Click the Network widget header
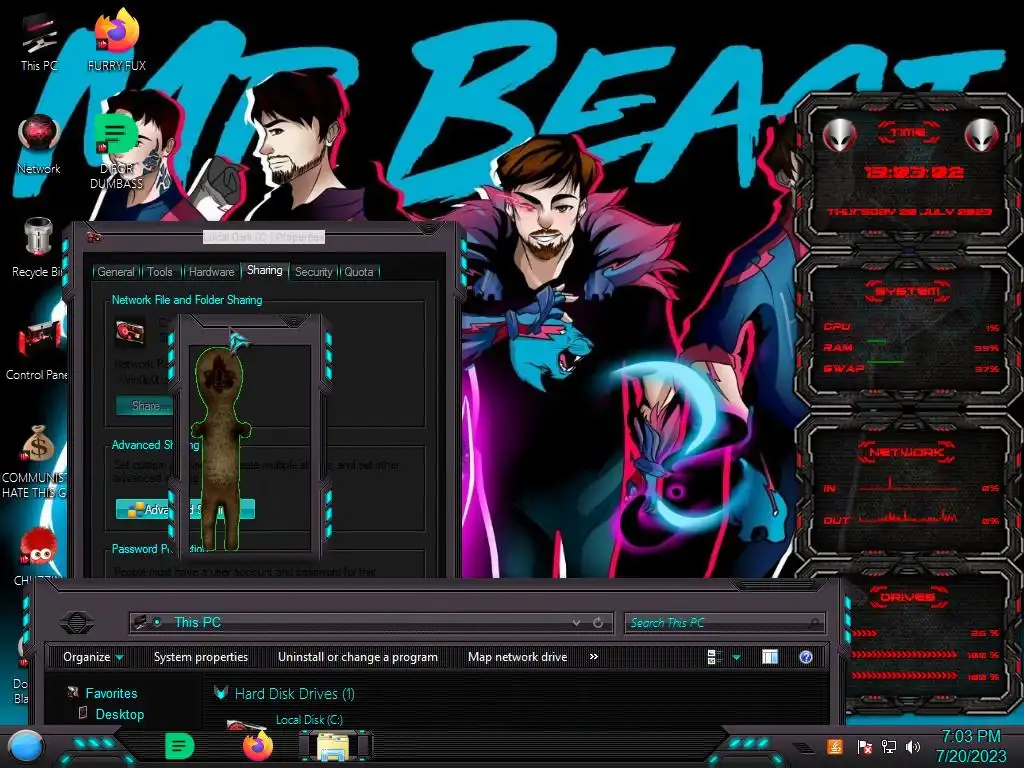1024x768 pixels. click(x=908, y=452)
